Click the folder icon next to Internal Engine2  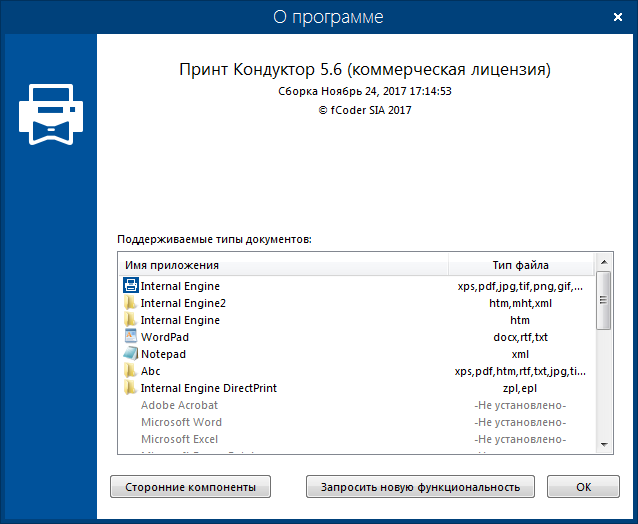(x=130, y=303)
